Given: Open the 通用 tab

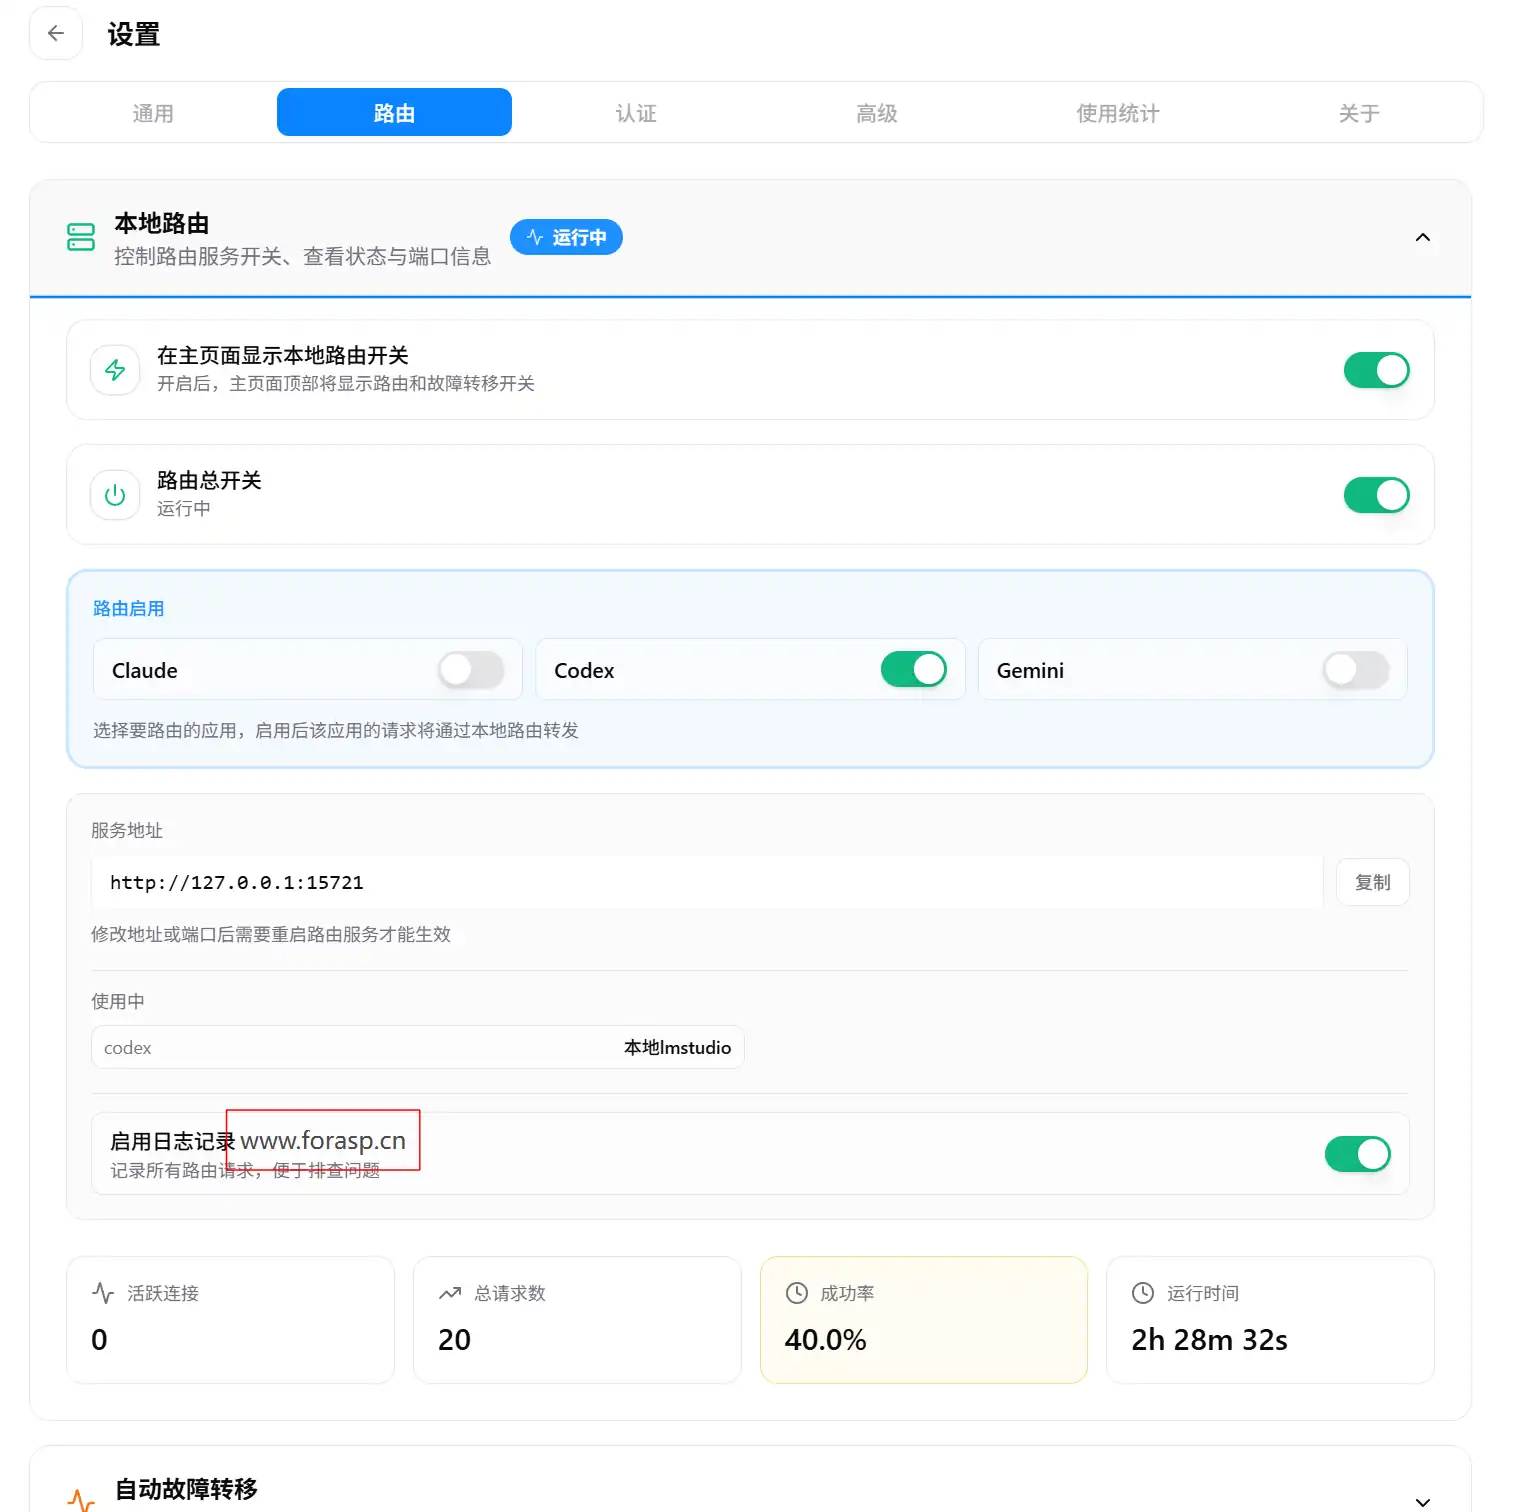Looking at the screenshot, I should [153, 113].
